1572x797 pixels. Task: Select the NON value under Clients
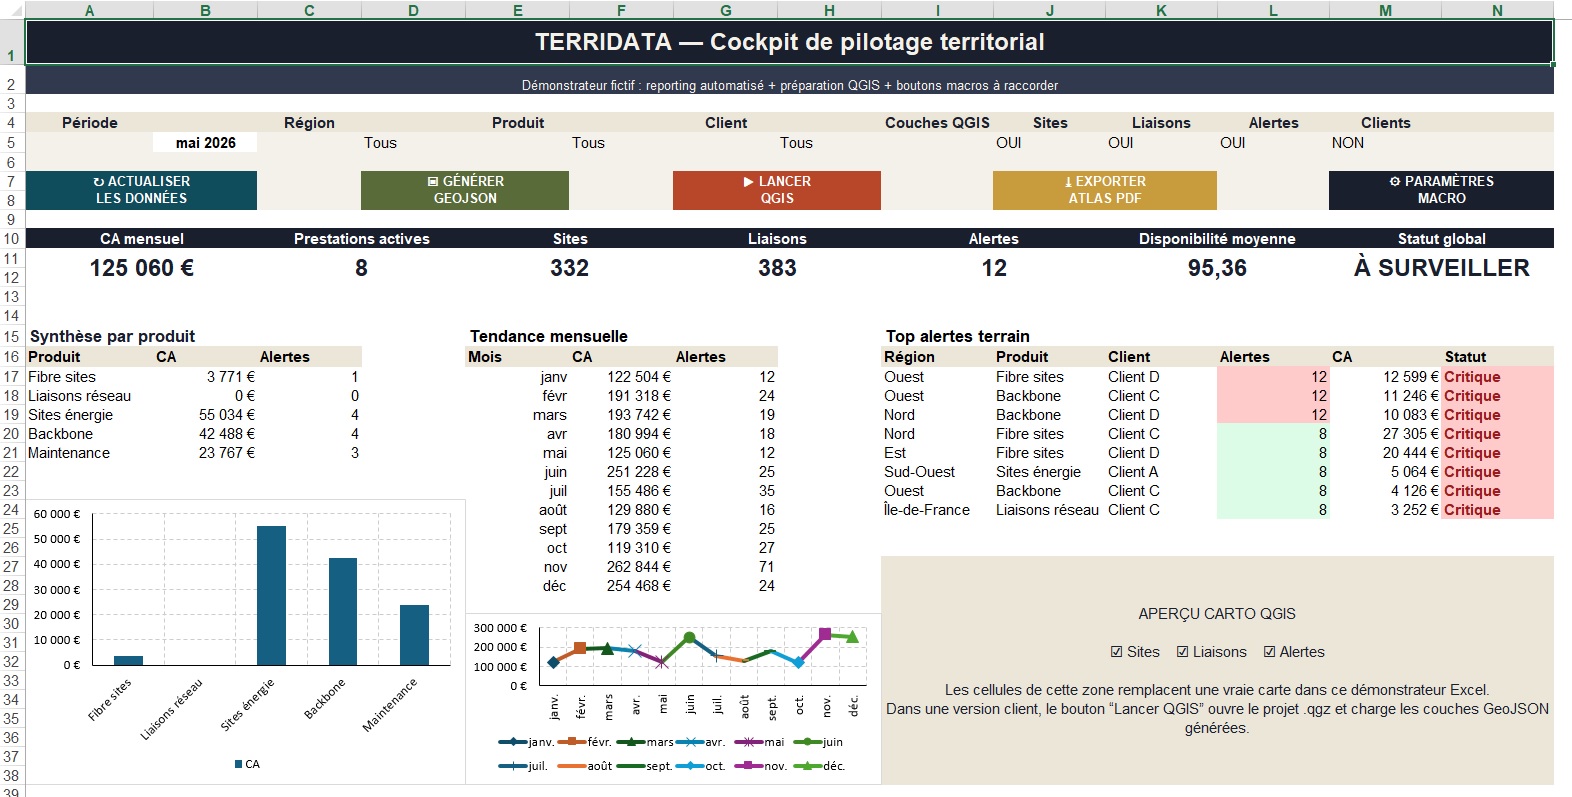pos(1348,143)
